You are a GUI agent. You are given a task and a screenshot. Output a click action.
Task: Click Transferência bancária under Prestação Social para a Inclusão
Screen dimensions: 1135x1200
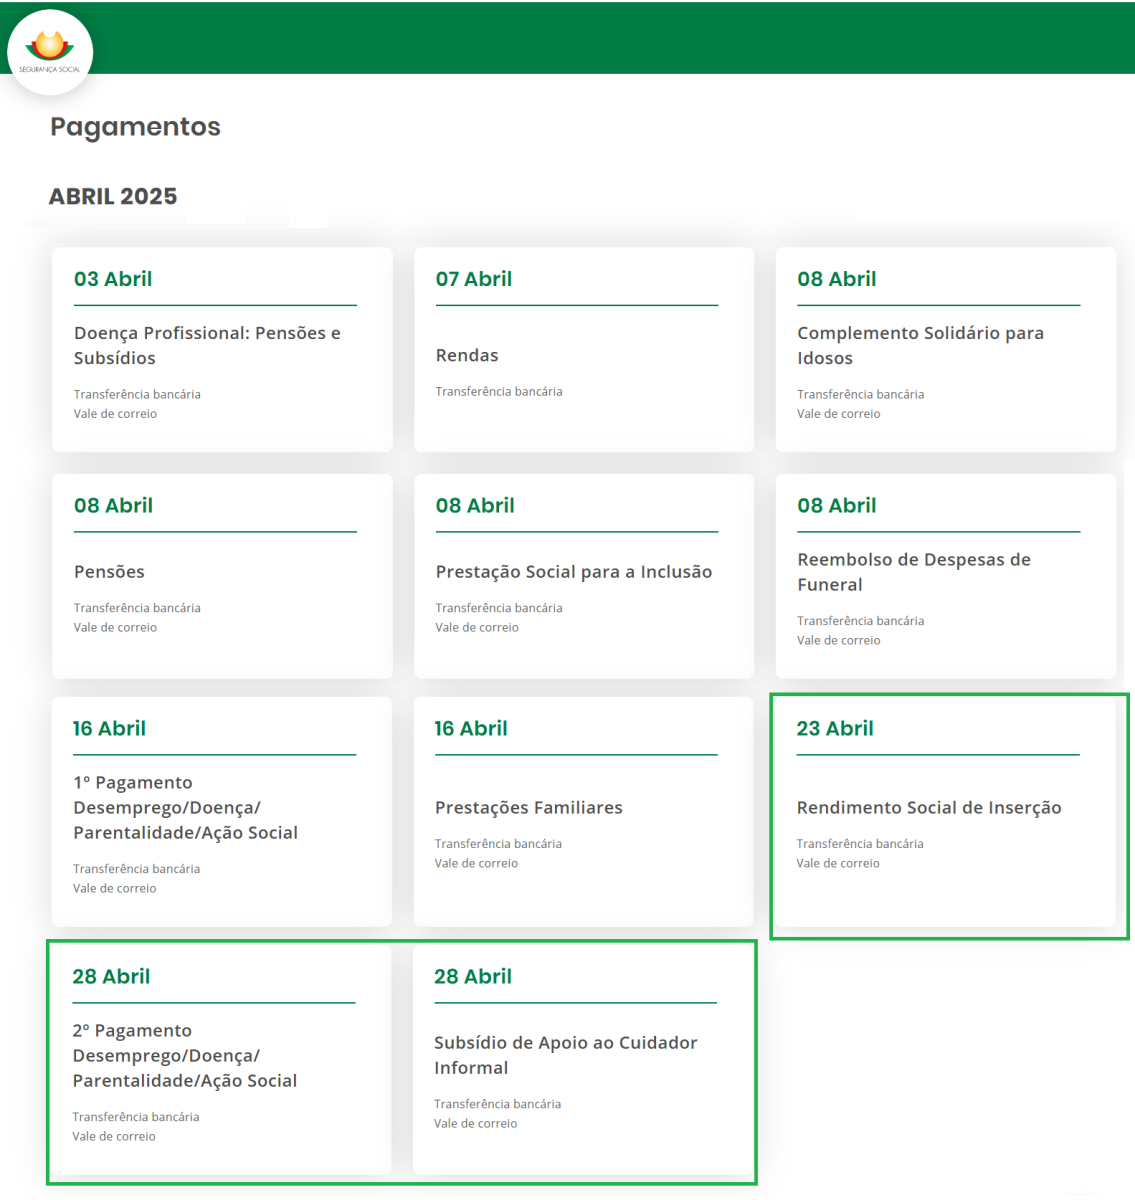pyautogui.click(x=499, y=608)
